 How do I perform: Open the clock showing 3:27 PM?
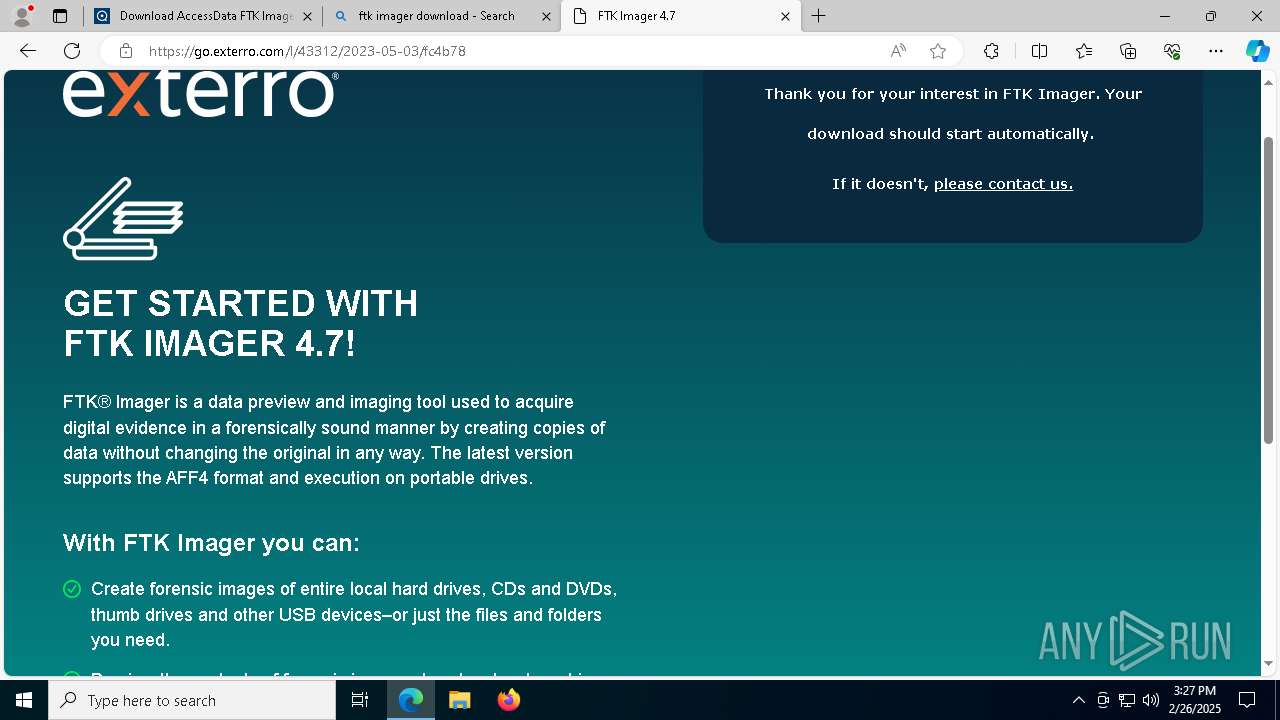(1194, 700)
